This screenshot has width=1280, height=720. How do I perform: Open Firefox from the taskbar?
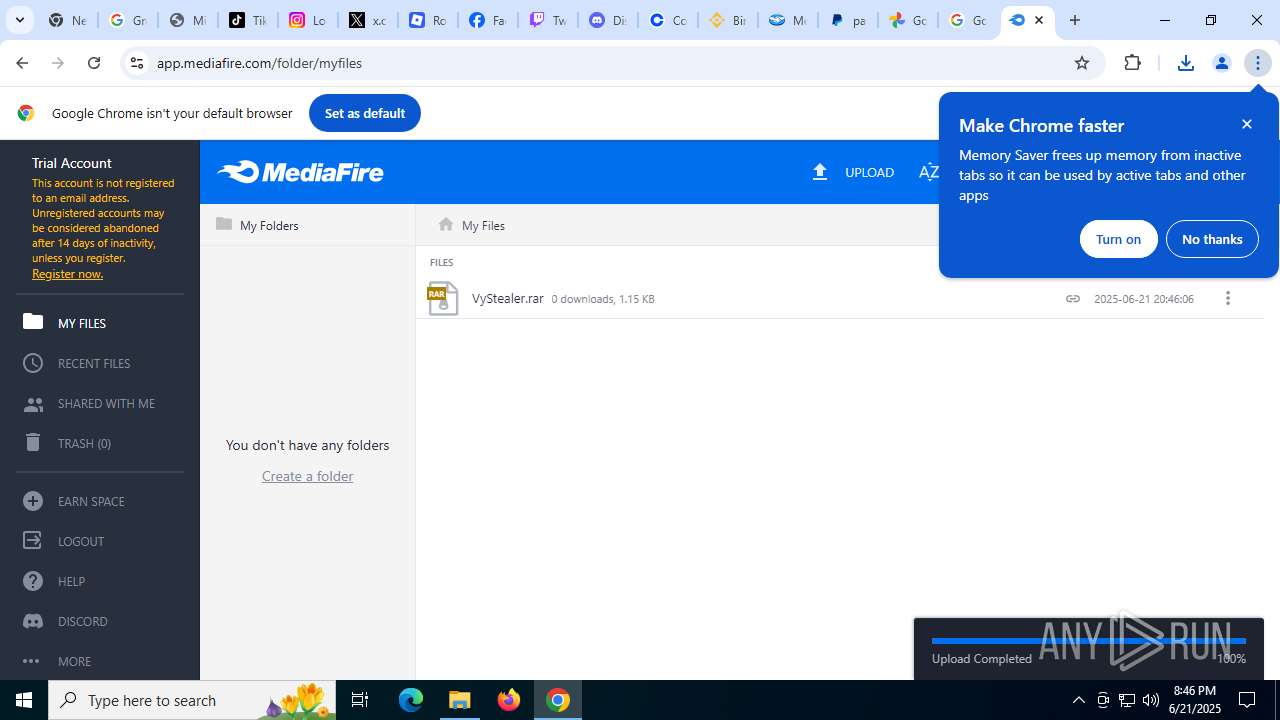tap(509, 700)
